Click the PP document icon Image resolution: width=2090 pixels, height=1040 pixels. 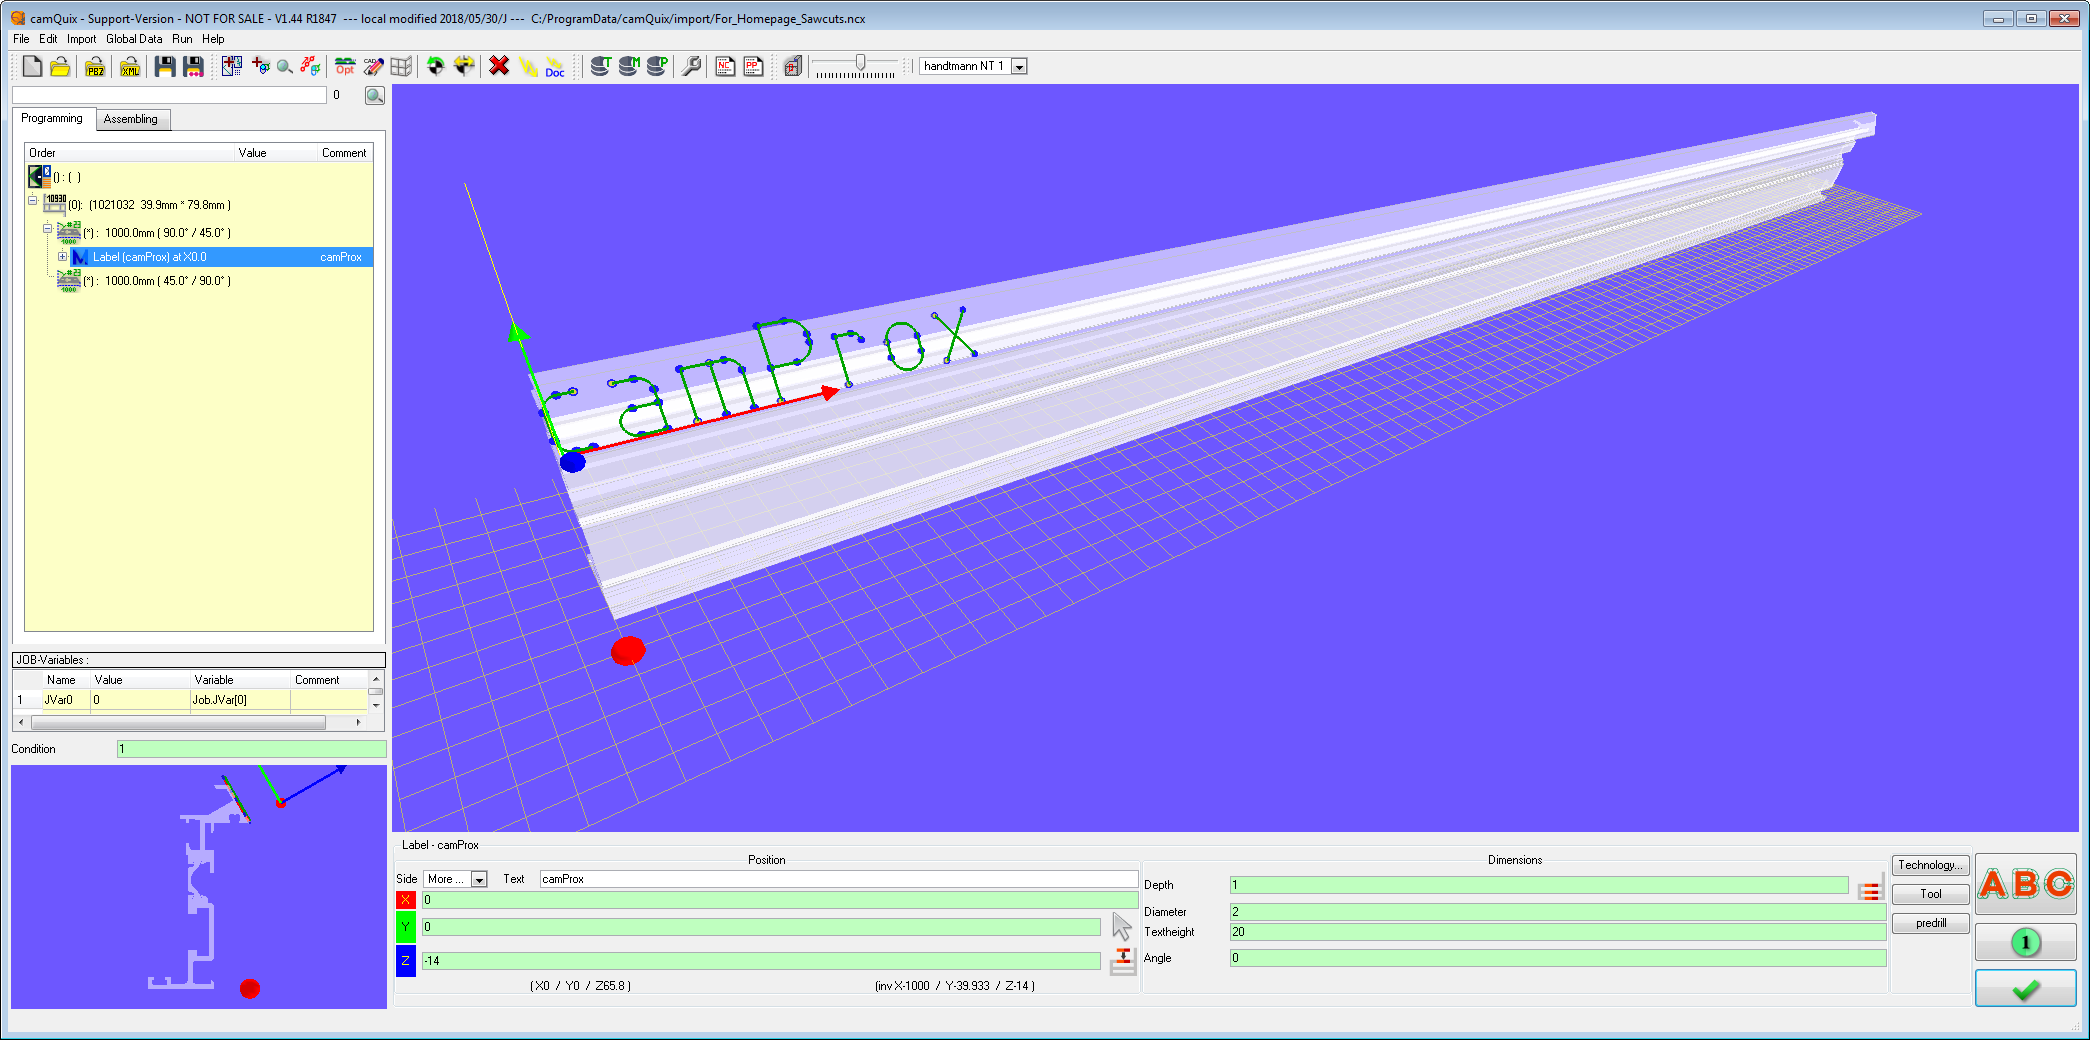coord(754,66)
